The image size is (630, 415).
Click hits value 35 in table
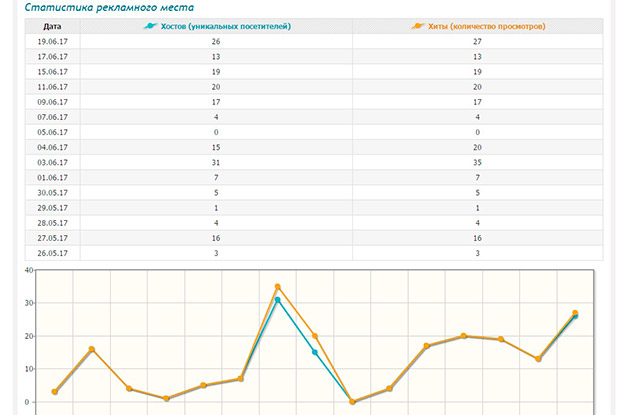477,162
